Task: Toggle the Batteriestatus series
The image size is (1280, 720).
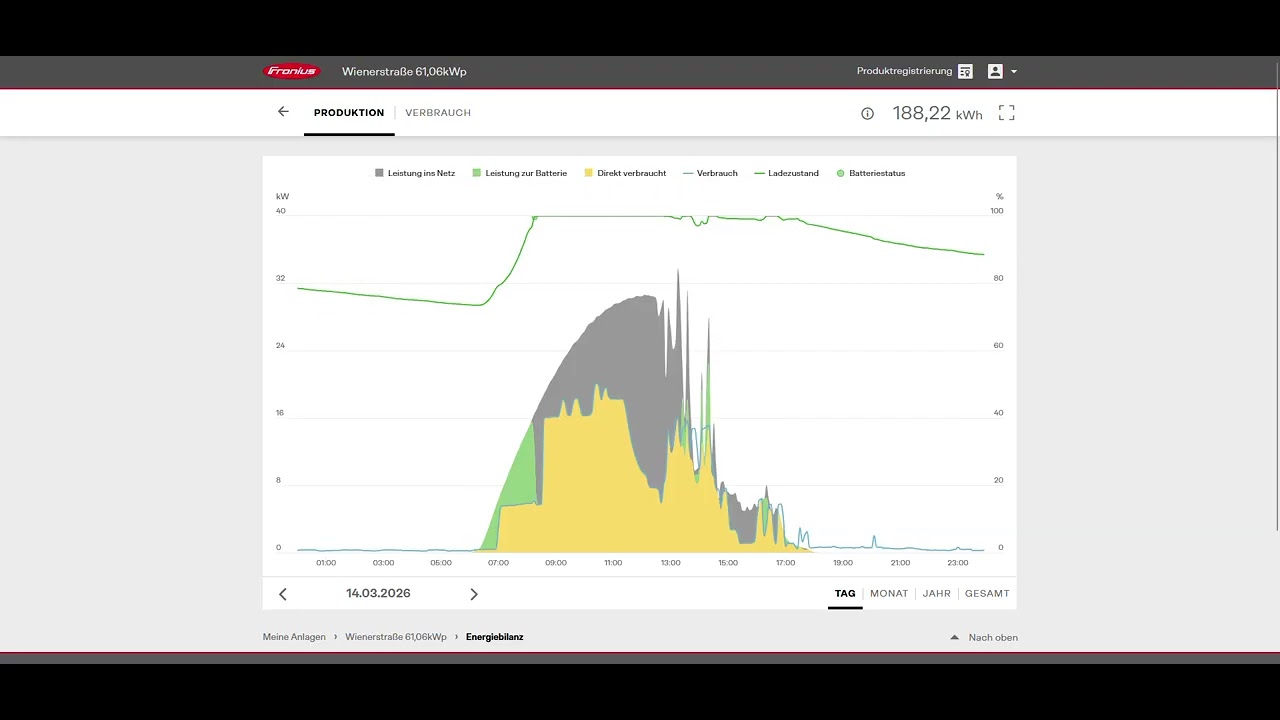Action: [871, 173]
